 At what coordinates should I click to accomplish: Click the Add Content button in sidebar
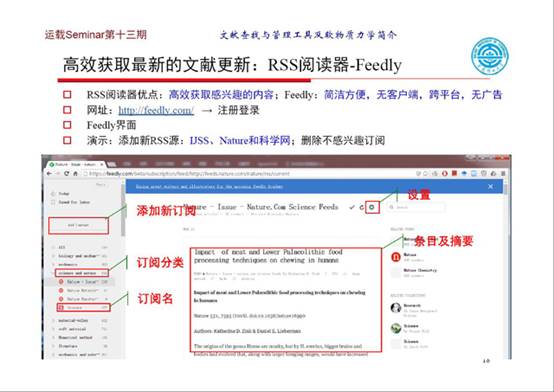click(x=78, y=225)
